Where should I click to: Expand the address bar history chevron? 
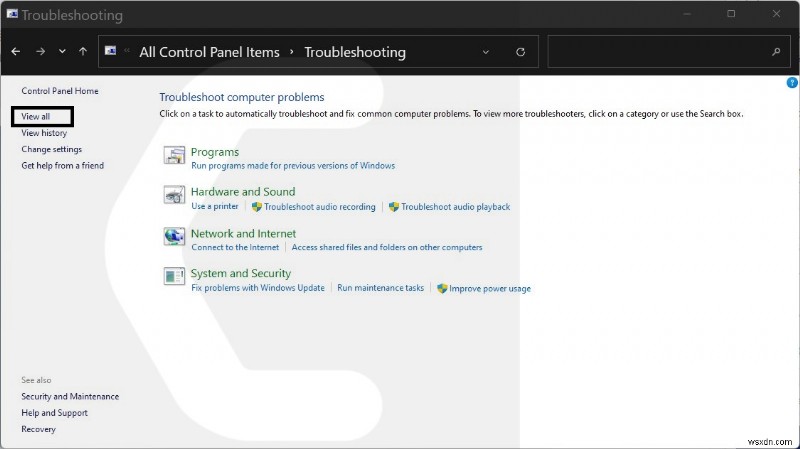click(x=486, y=52)
